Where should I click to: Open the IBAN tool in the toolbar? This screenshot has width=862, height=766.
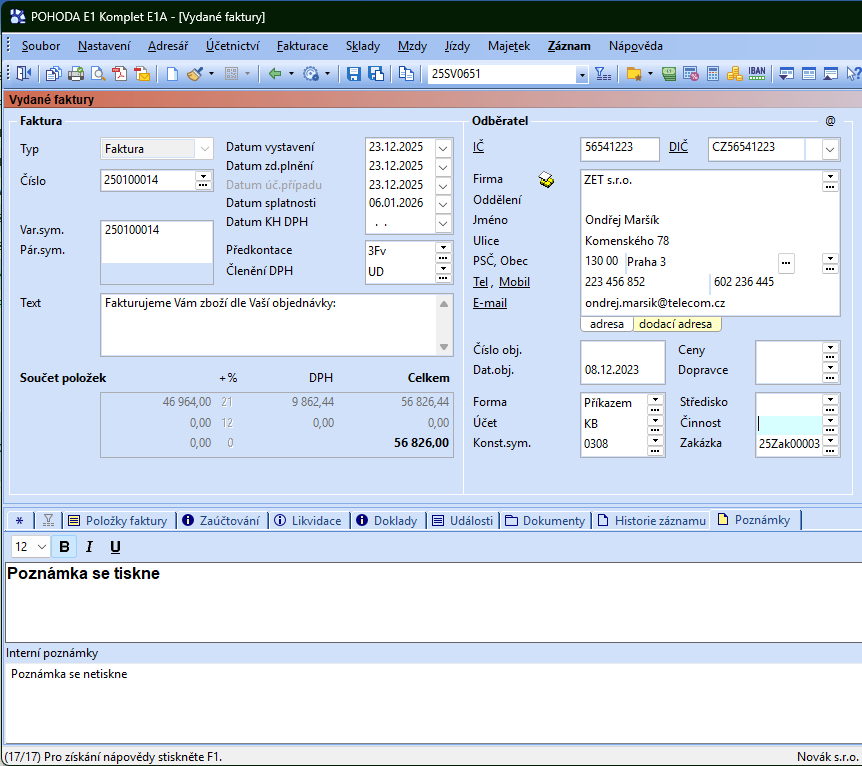[x=758, y=74]
